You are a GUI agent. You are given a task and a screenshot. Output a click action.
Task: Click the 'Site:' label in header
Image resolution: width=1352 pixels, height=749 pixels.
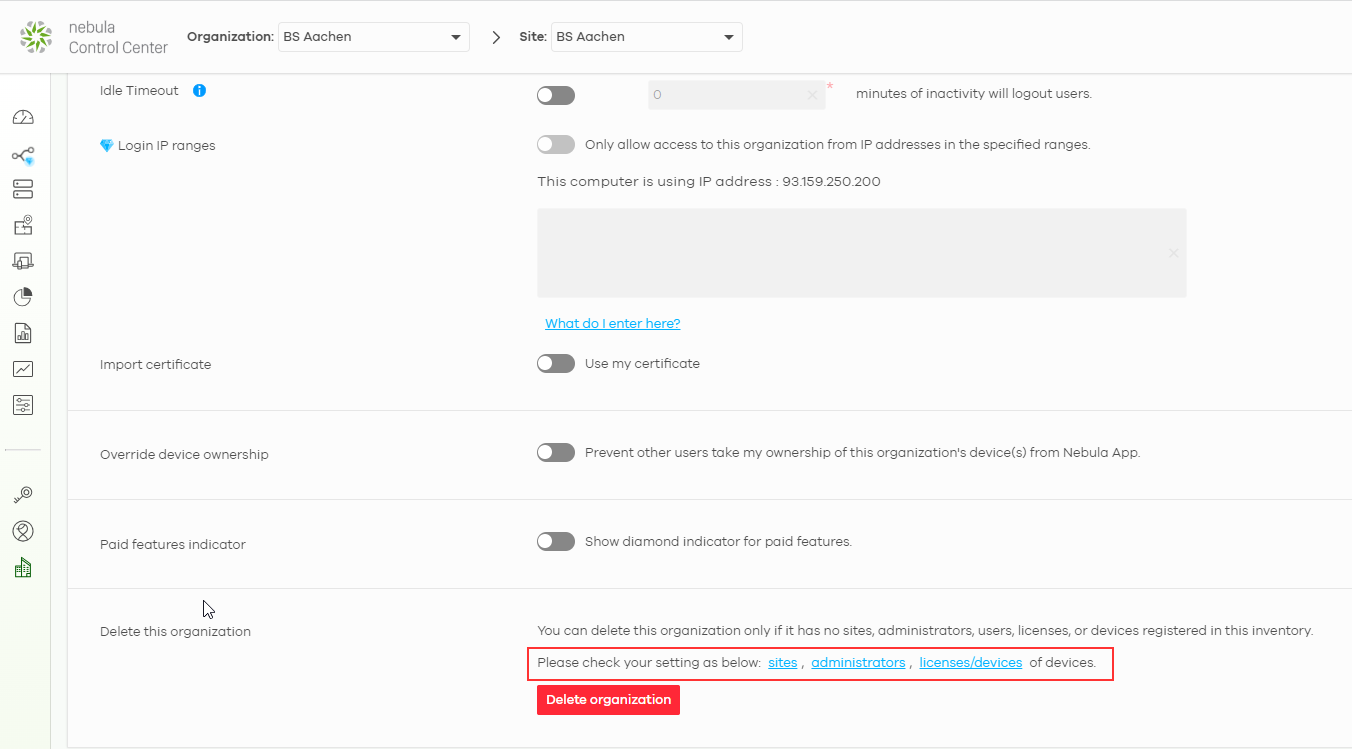point(533,36)
